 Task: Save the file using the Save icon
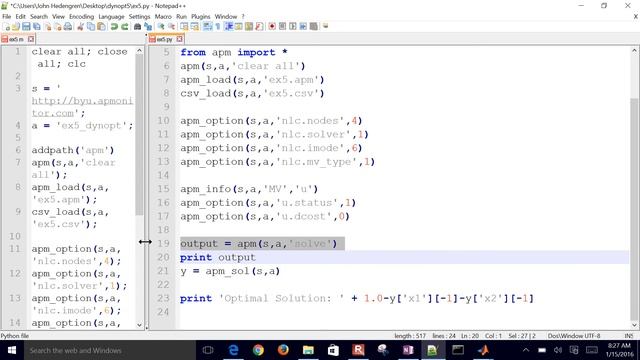pos(26,27)
